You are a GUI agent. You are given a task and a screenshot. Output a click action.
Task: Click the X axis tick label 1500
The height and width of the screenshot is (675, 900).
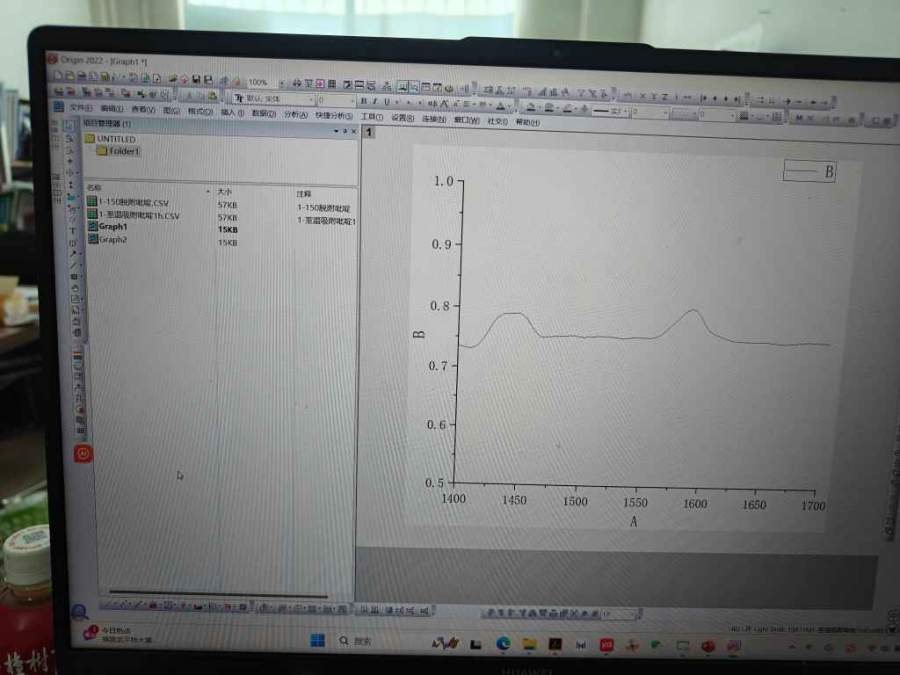tap(575, 502)
